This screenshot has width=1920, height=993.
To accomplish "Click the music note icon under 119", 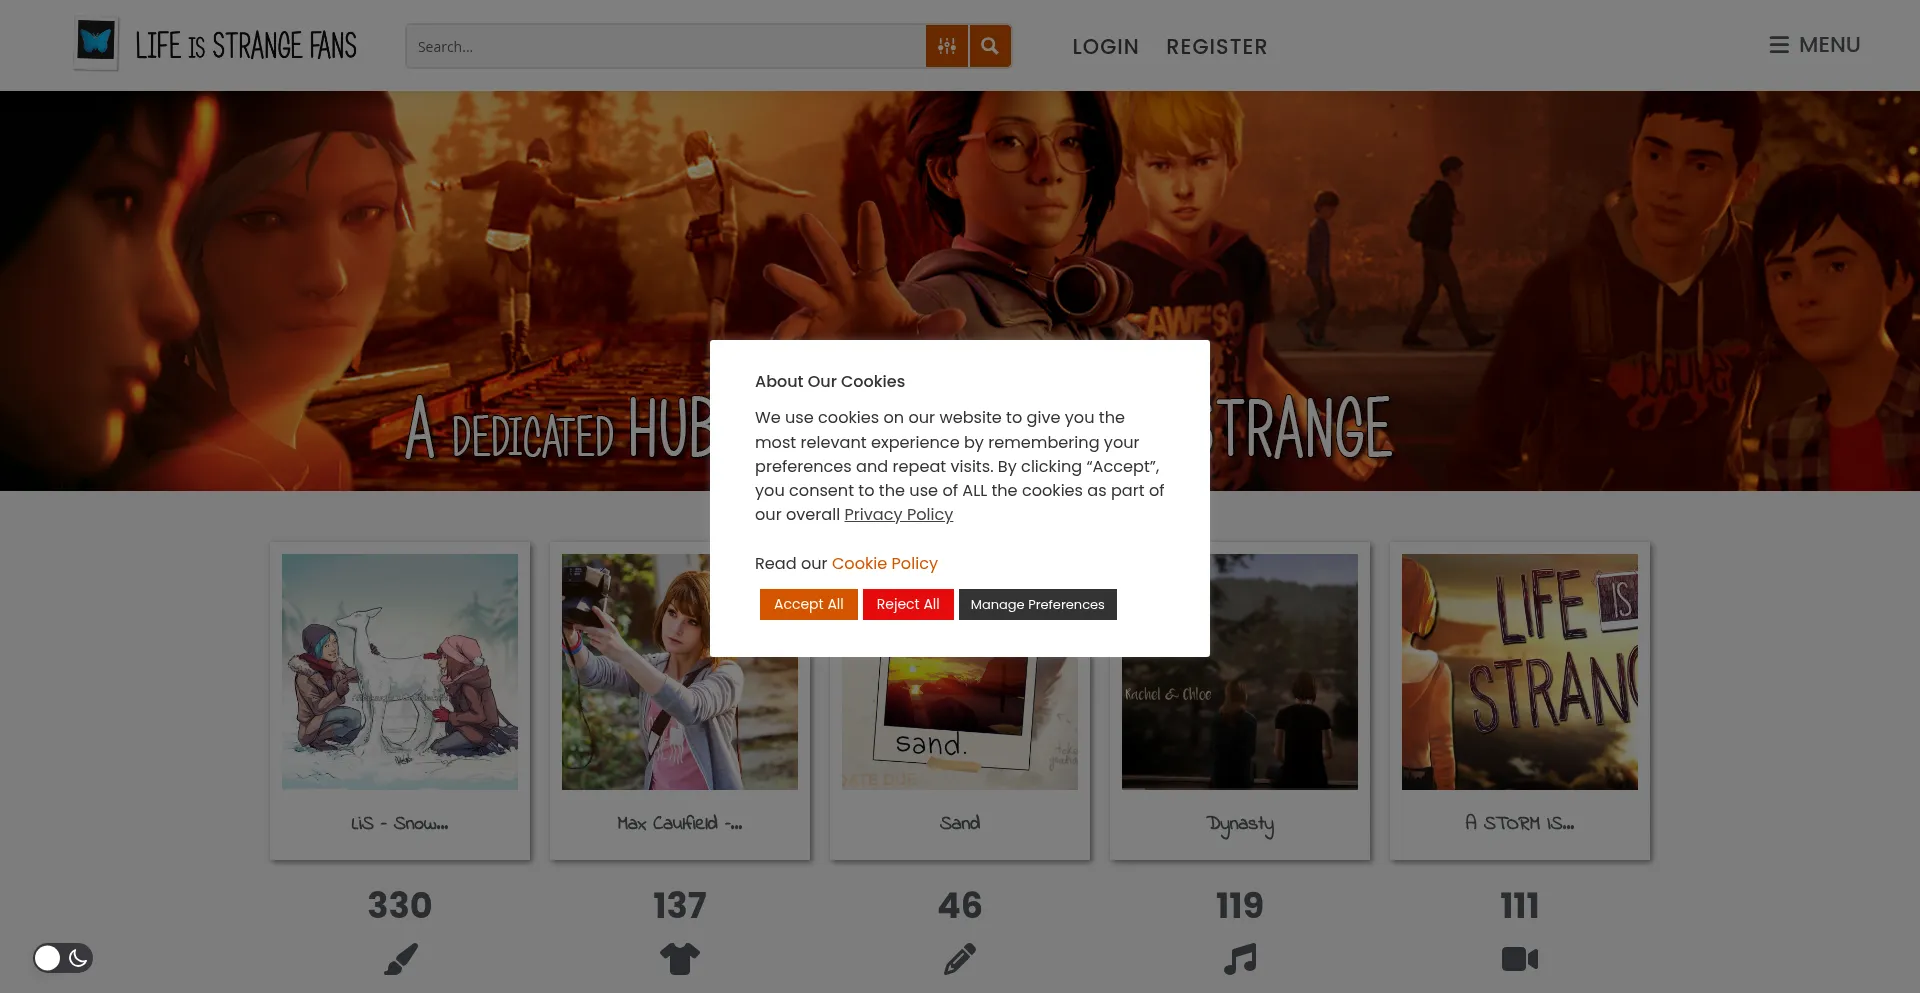I will [x=1240, y=959].
